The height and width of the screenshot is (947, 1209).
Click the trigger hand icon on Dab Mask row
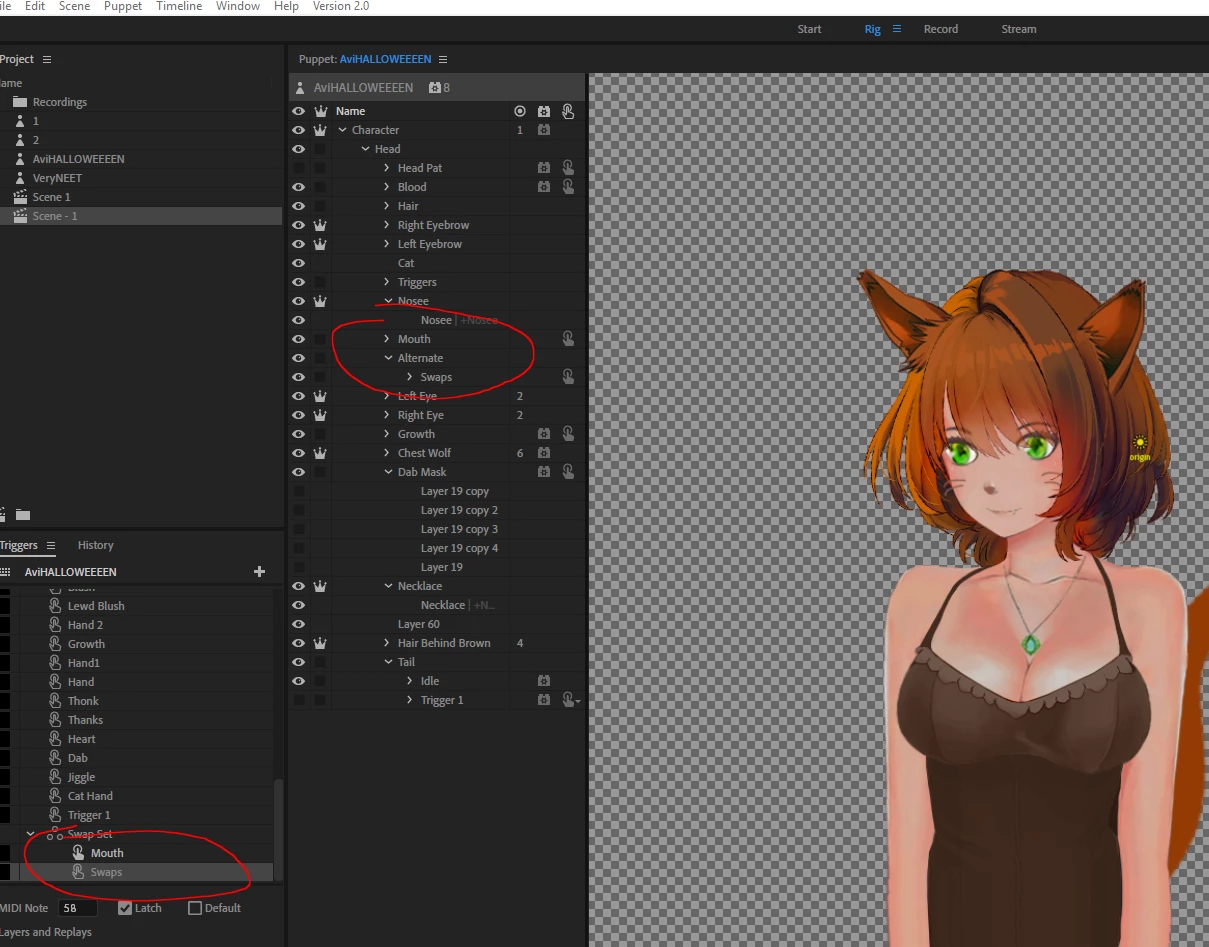[568, 472]
